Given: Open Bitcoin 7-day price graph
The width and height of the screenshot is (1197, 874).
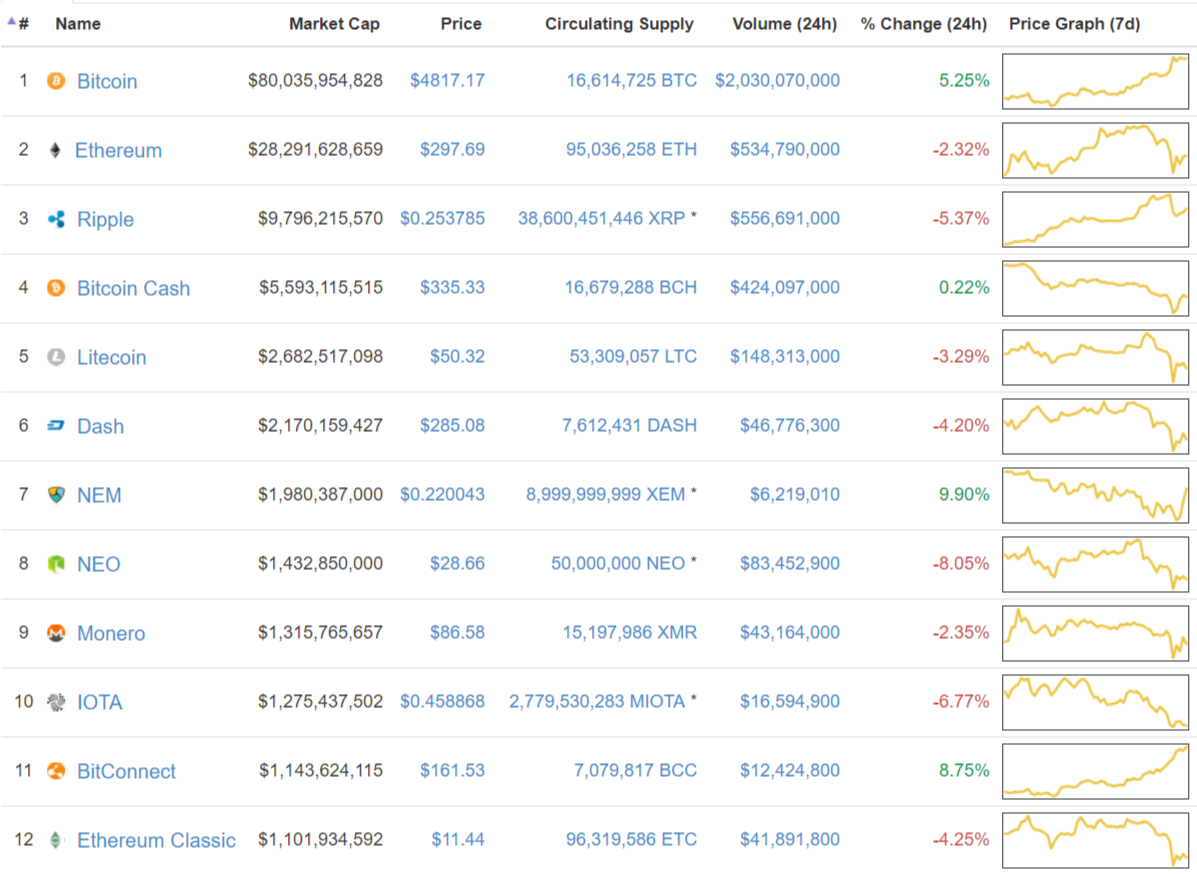Looking at the screenshot, I should [x=1095, y=81].
